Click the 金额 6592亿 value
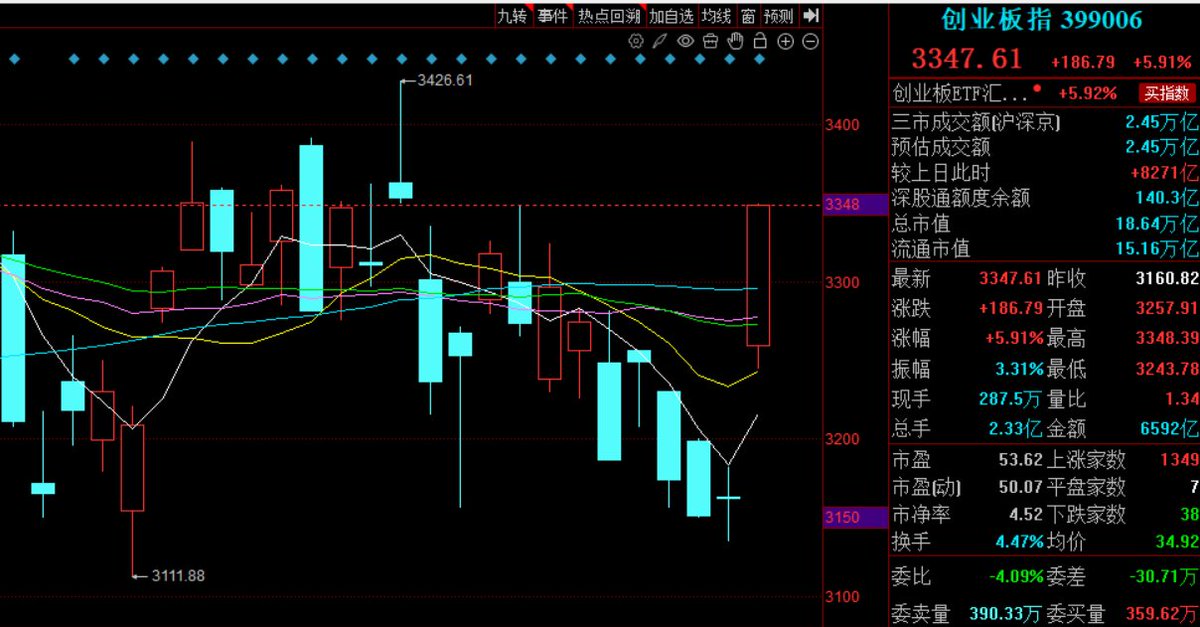Image resolution: width=1200 pixels, height=627 pixels. 1169,429
